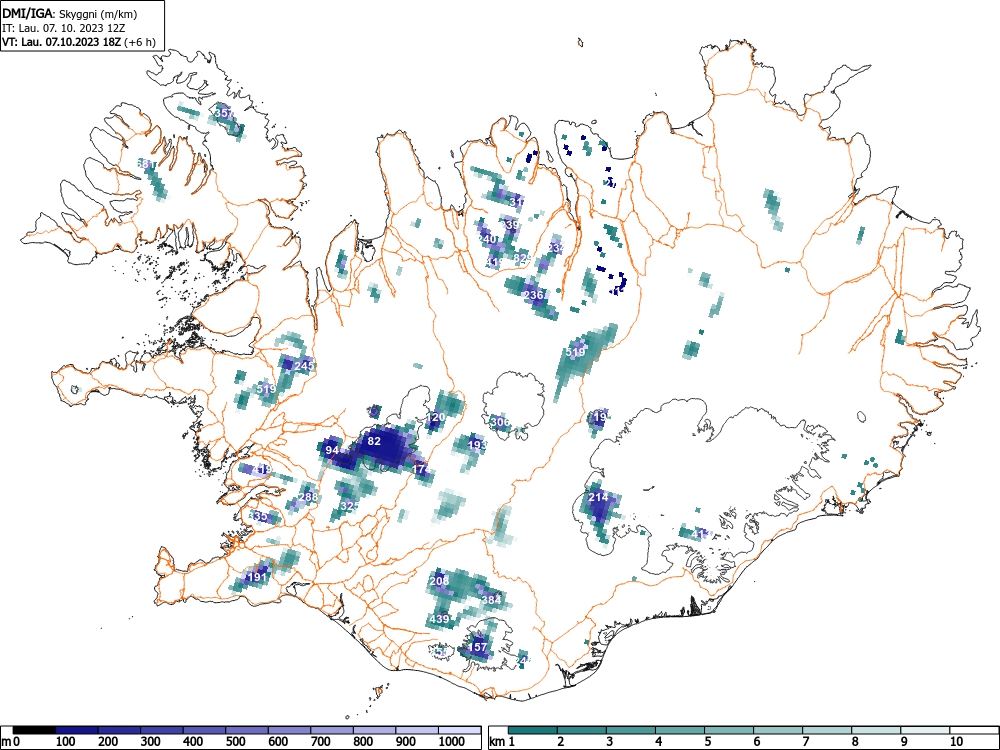Click the legend swatch between 7 and 8 km
Image resolution: width=1000 pixels, height=750 pixels.
[x=827, y=729]
